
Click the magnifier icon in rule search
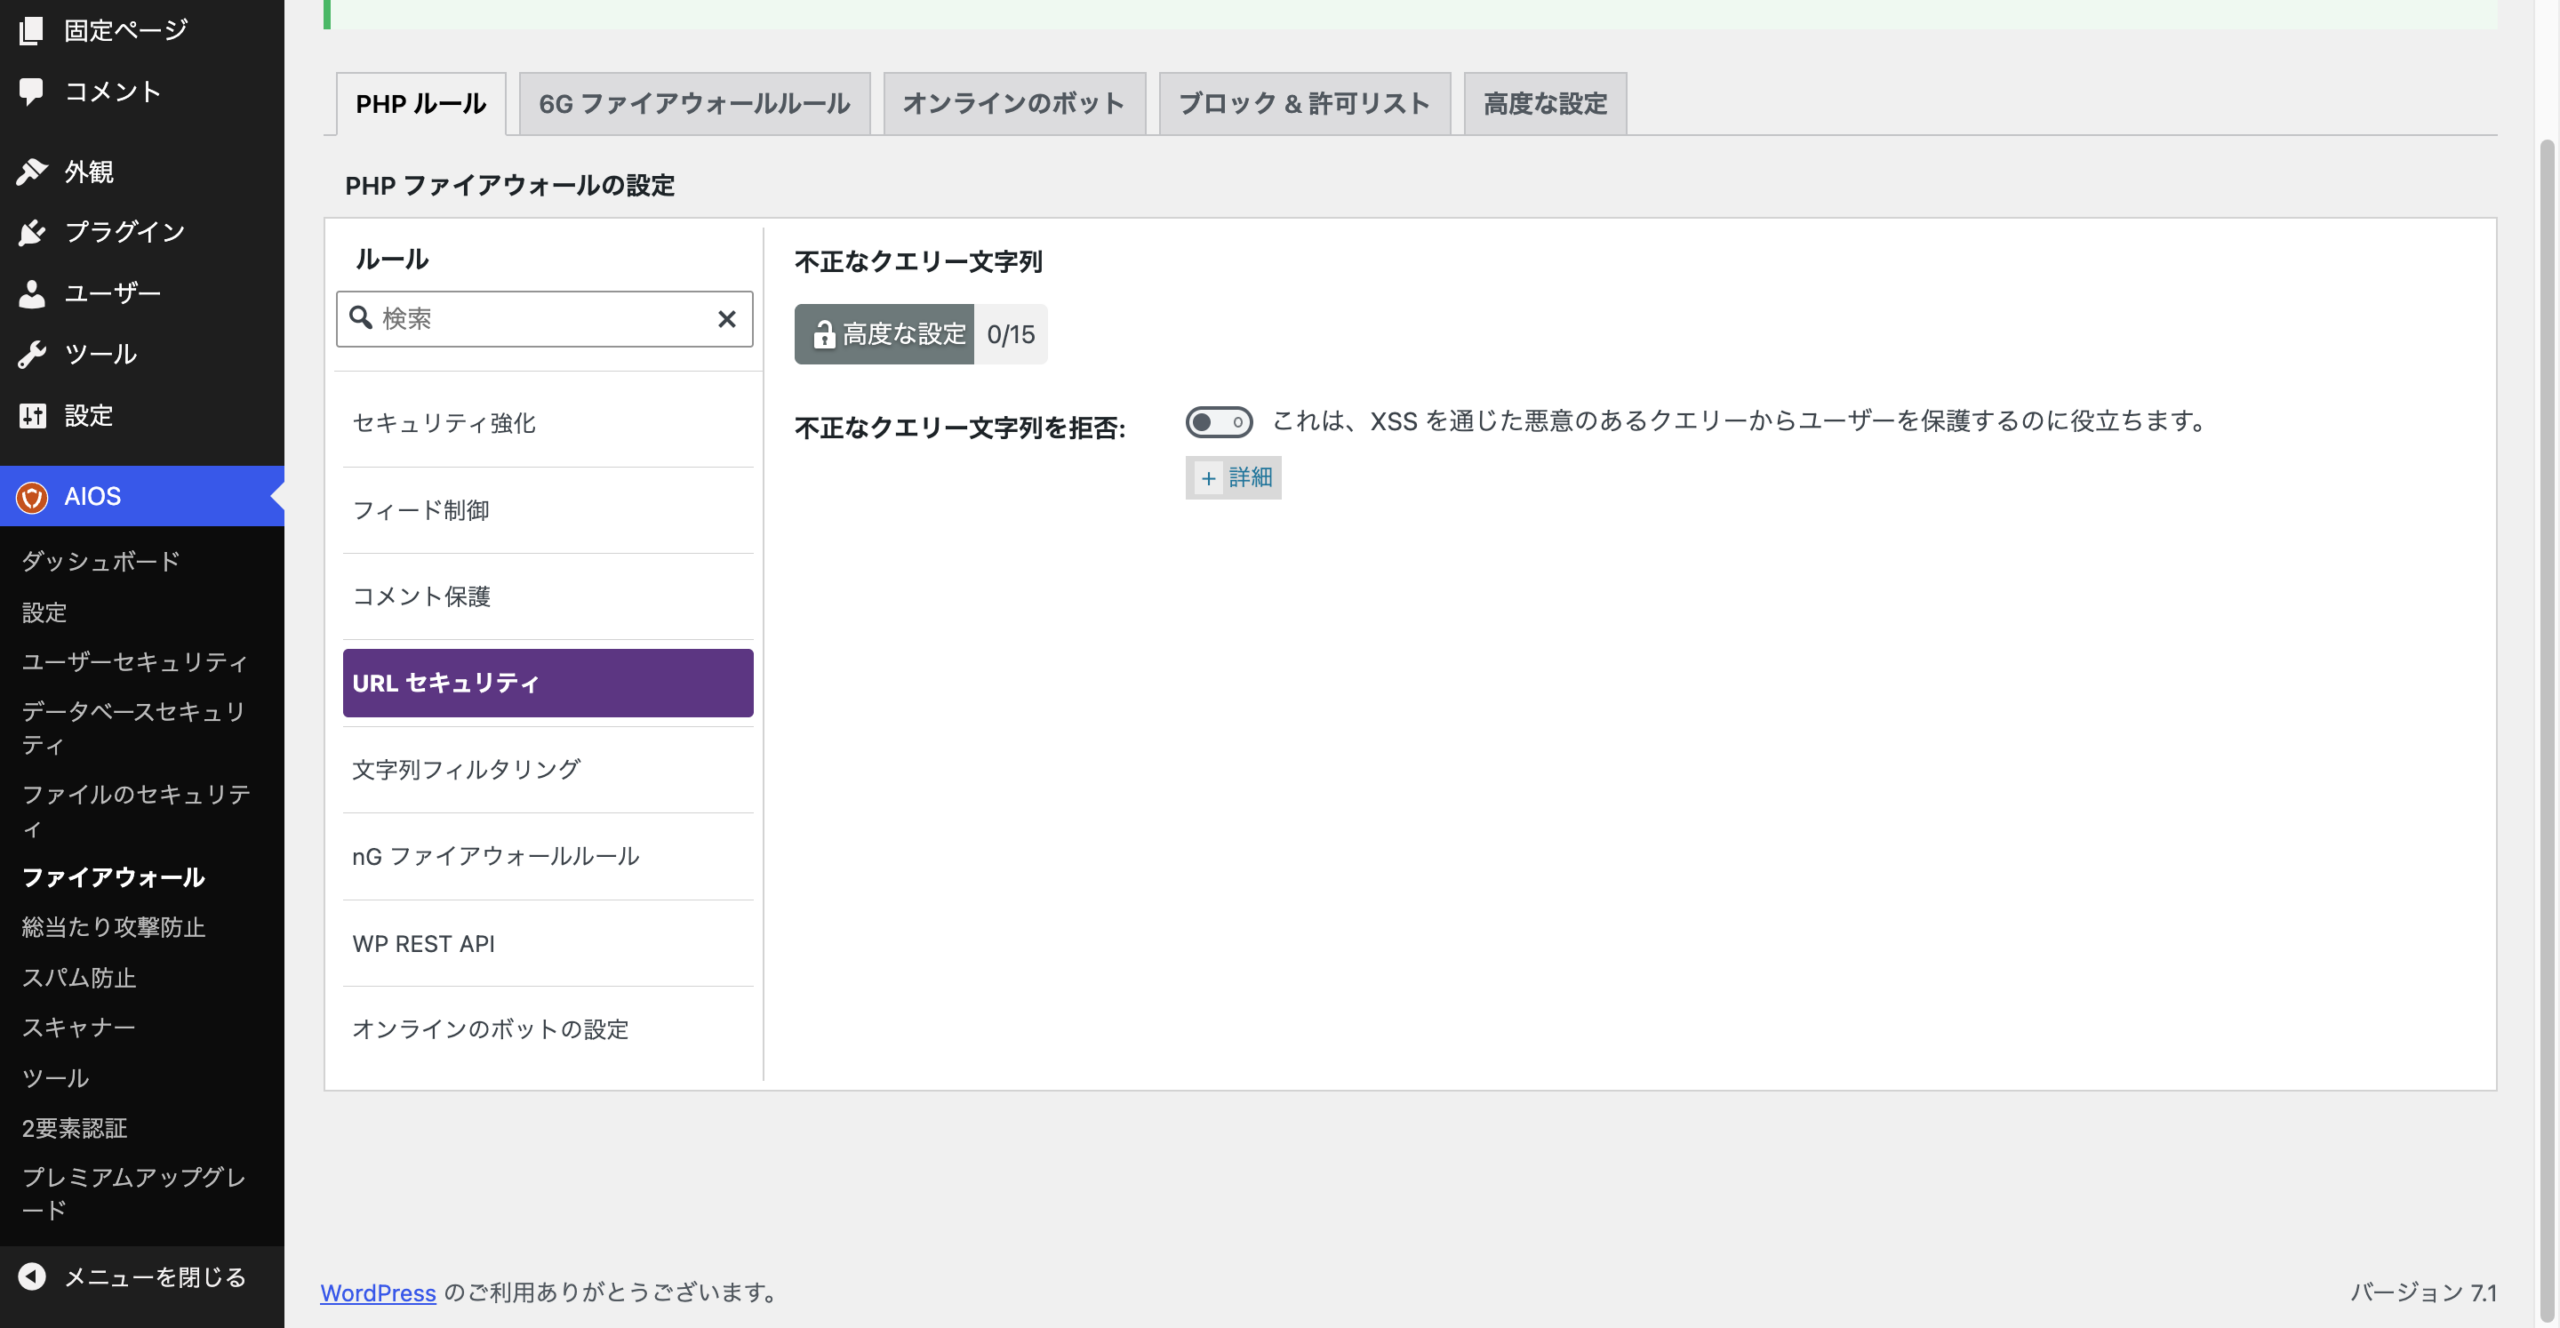[361, 318]
